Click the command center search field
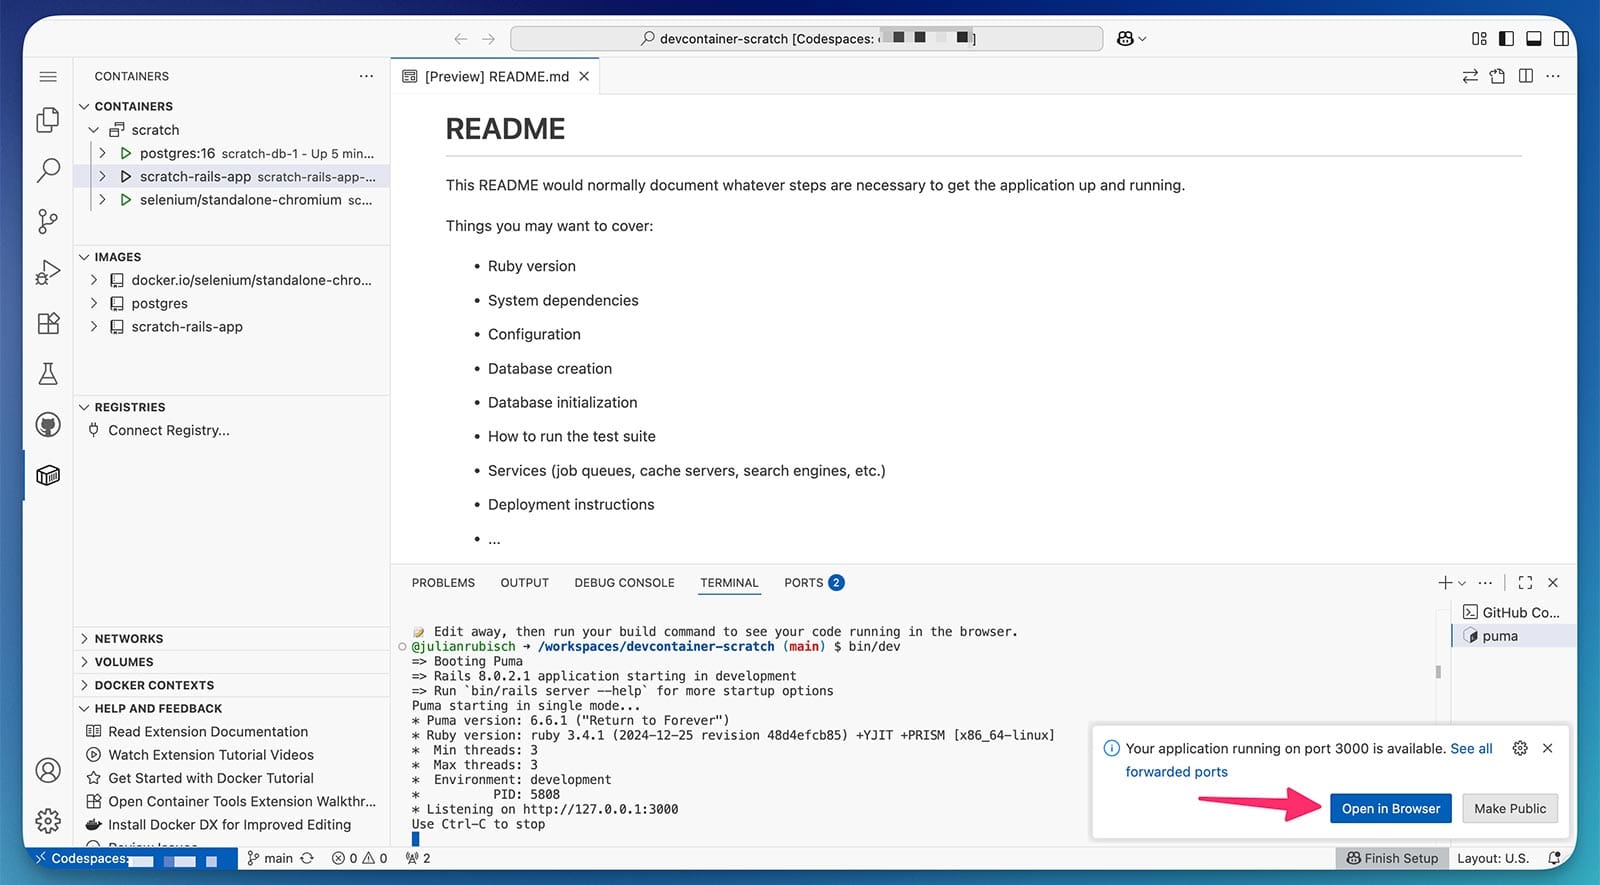The image size is (1600, 885). pos(806,39)
